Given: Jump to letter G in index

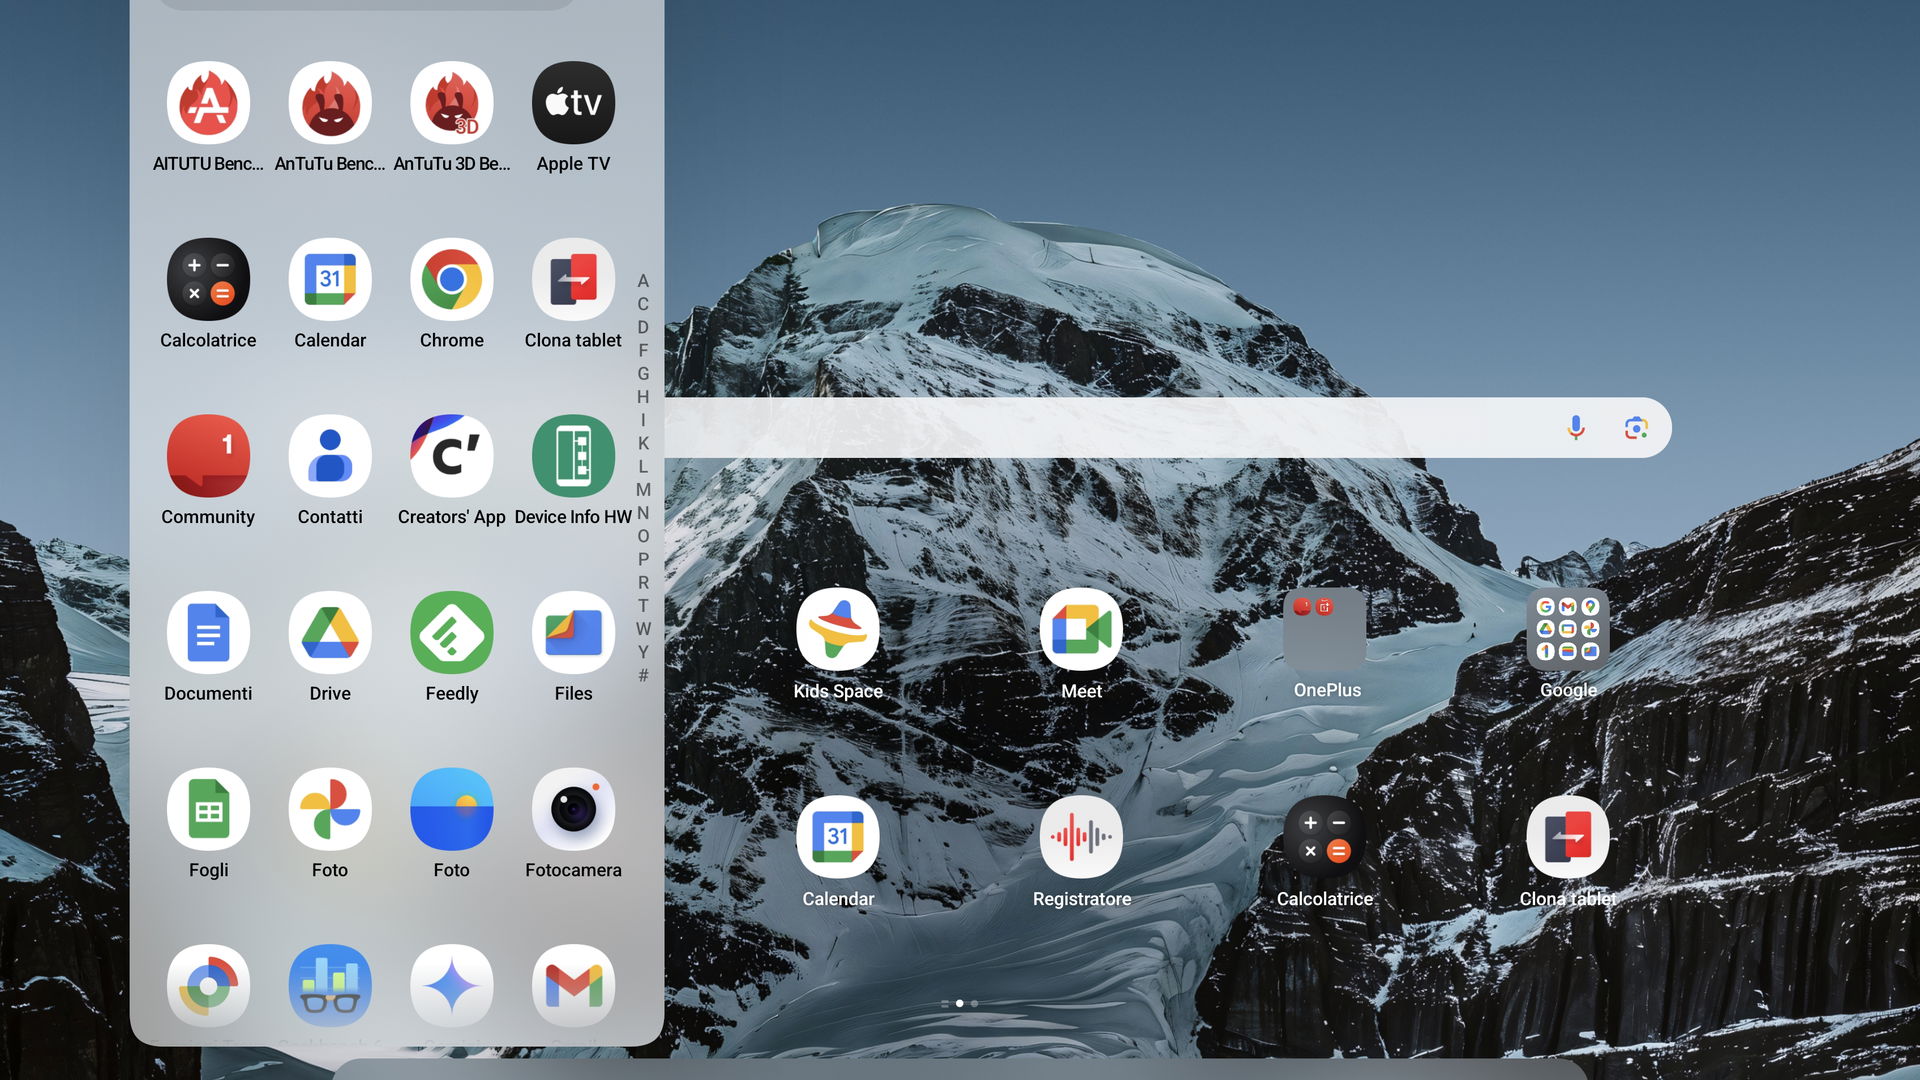Looking at the screenshot, I should click(x=643, y=374).
